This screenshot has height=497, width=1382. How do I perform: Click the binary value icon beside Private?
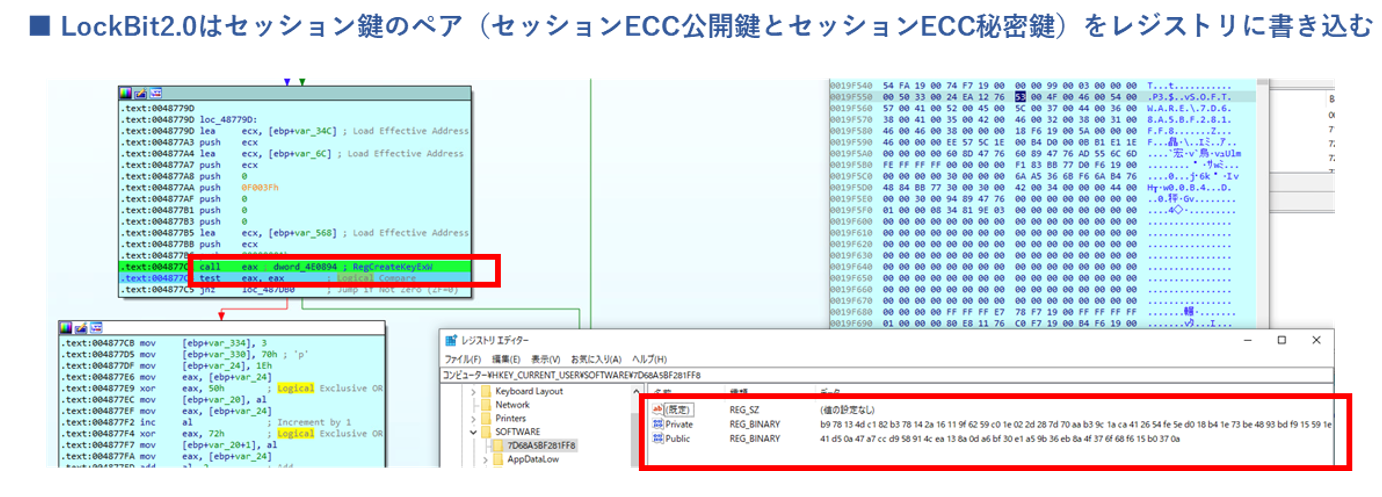click(x=658, y=424)
